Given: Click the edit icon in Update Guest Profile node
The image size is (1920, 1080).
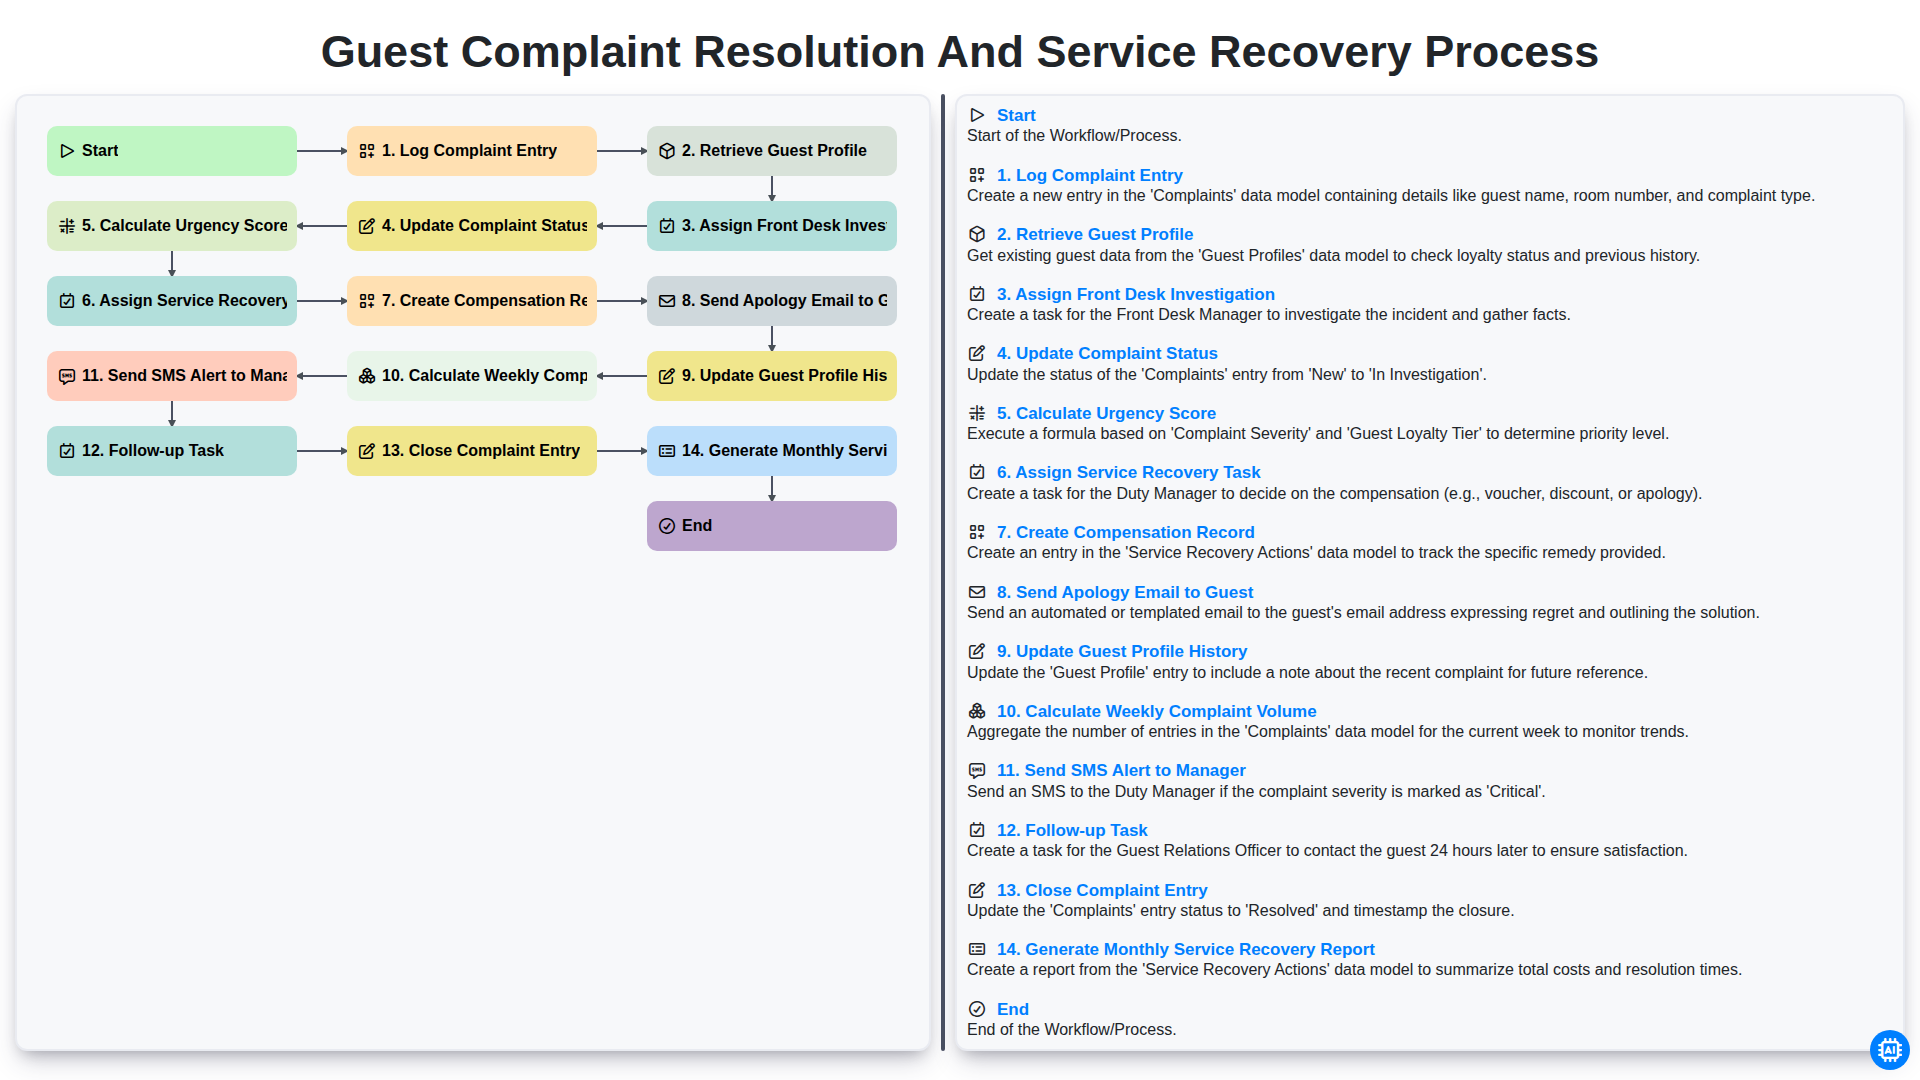Looking at the screenshot, I should tap(667, 376).
